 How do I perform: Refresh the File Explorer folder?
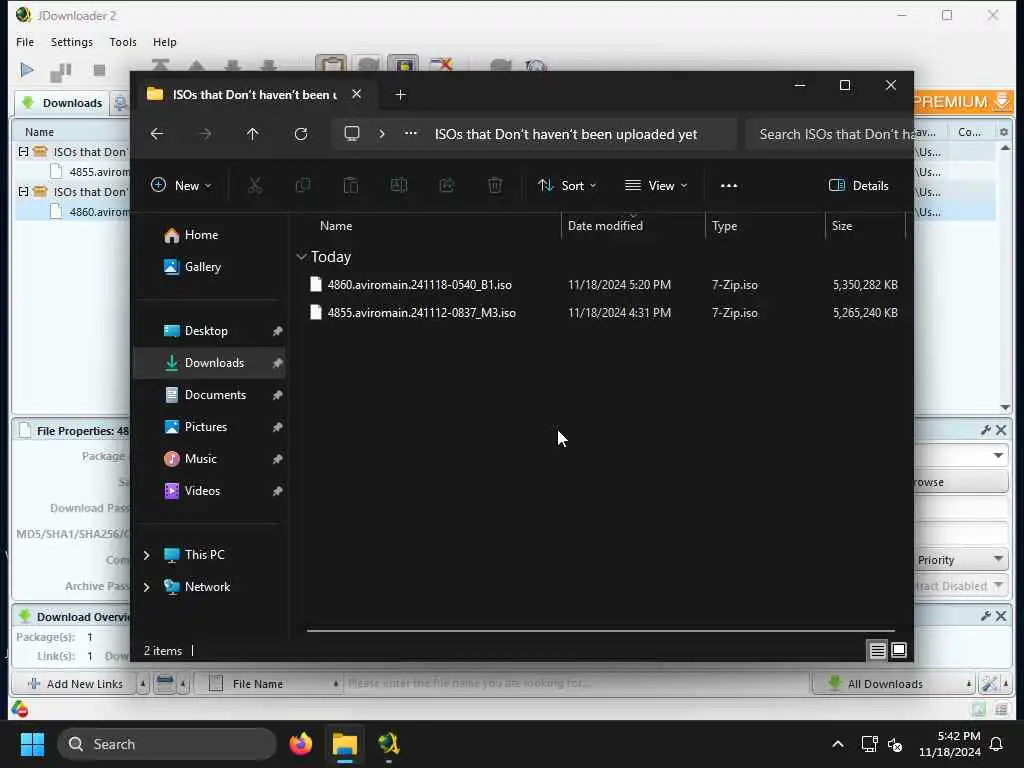point(301,134)
